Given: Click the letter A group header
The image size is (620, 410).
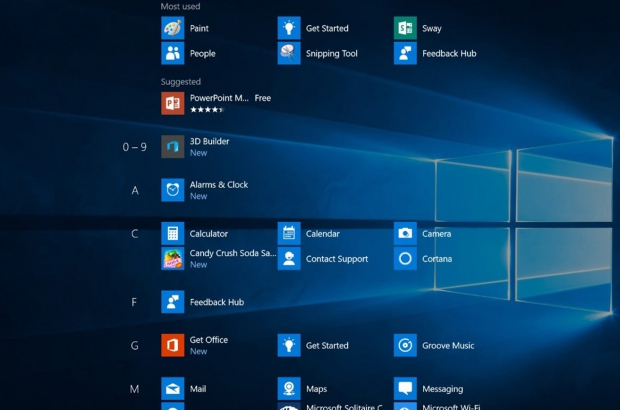Looking at the screenshot, I should [135, 190].
